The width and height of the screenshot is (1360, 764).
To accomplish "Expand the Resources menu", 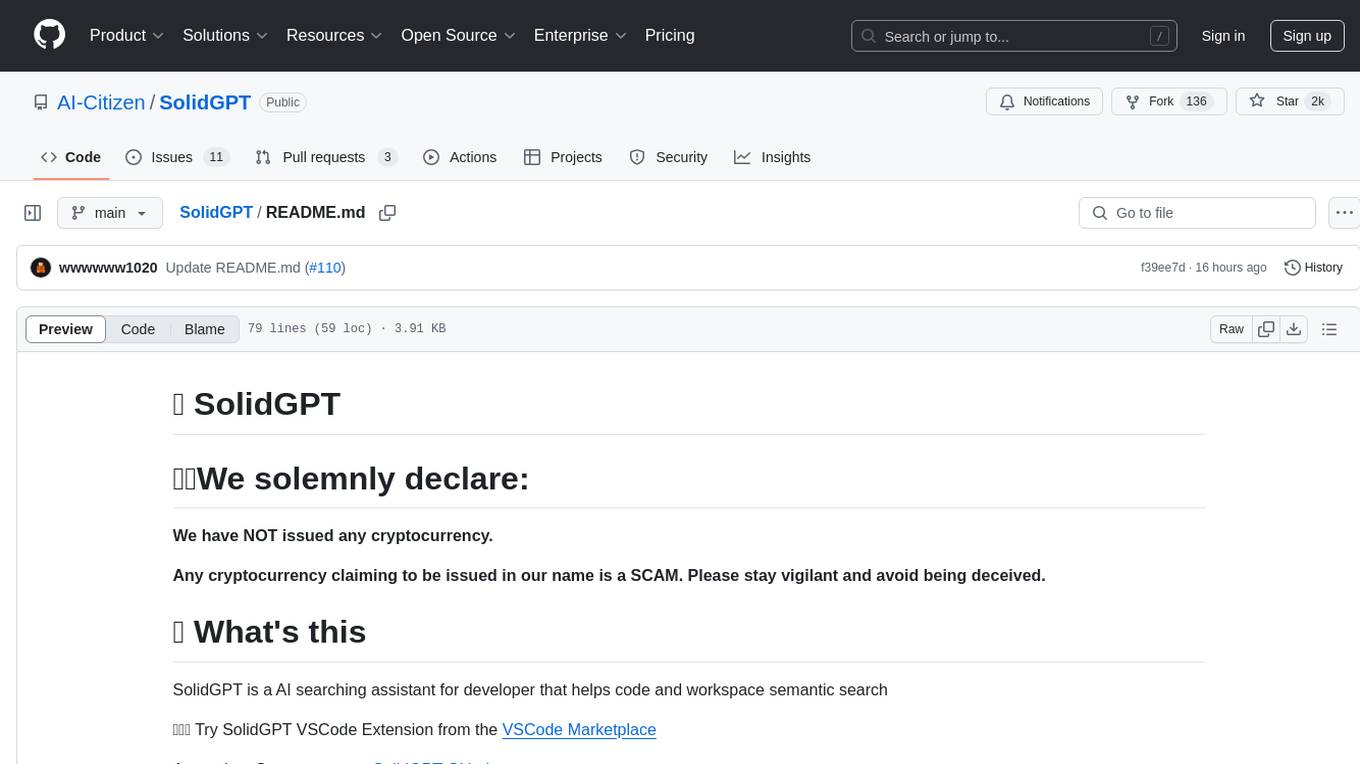I will (334, 35).
